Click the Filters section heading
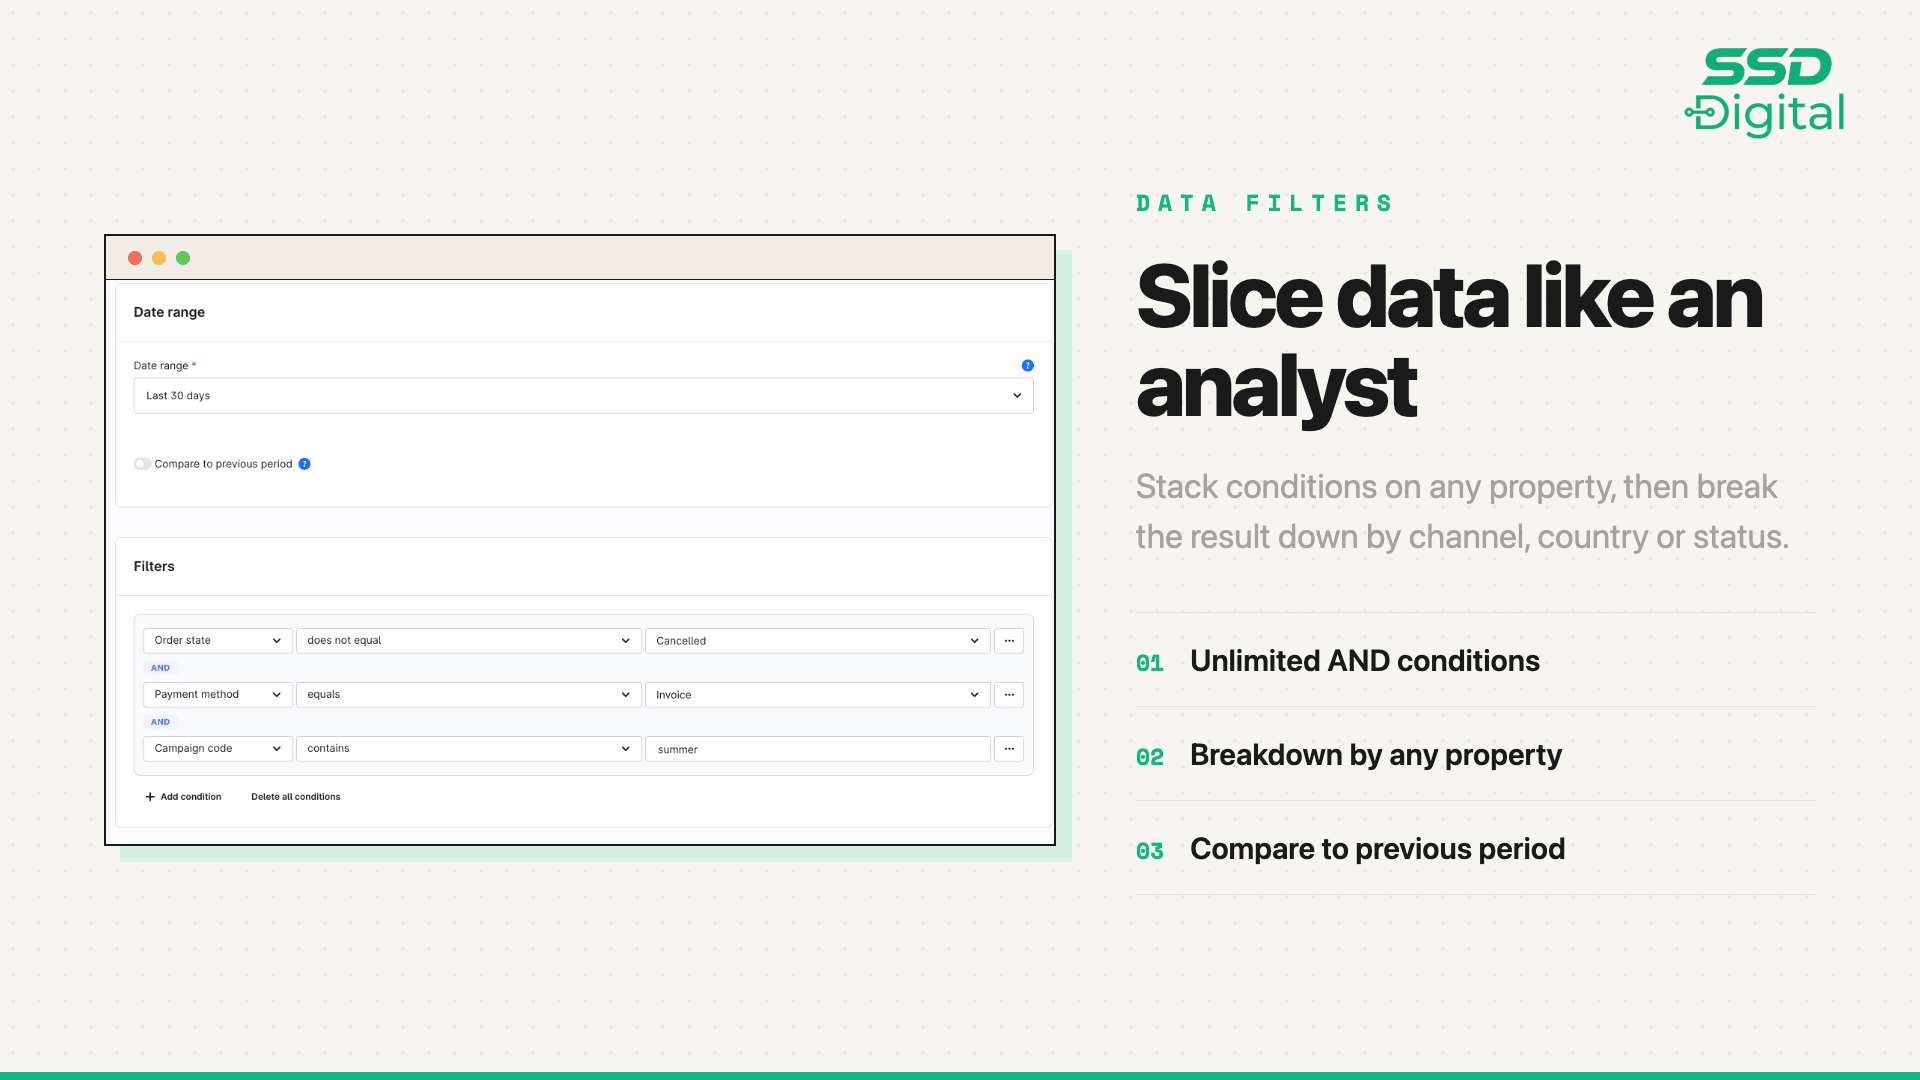This screenshot has height=1080, width=1920. pyautogui.click(x=154, y=566)
